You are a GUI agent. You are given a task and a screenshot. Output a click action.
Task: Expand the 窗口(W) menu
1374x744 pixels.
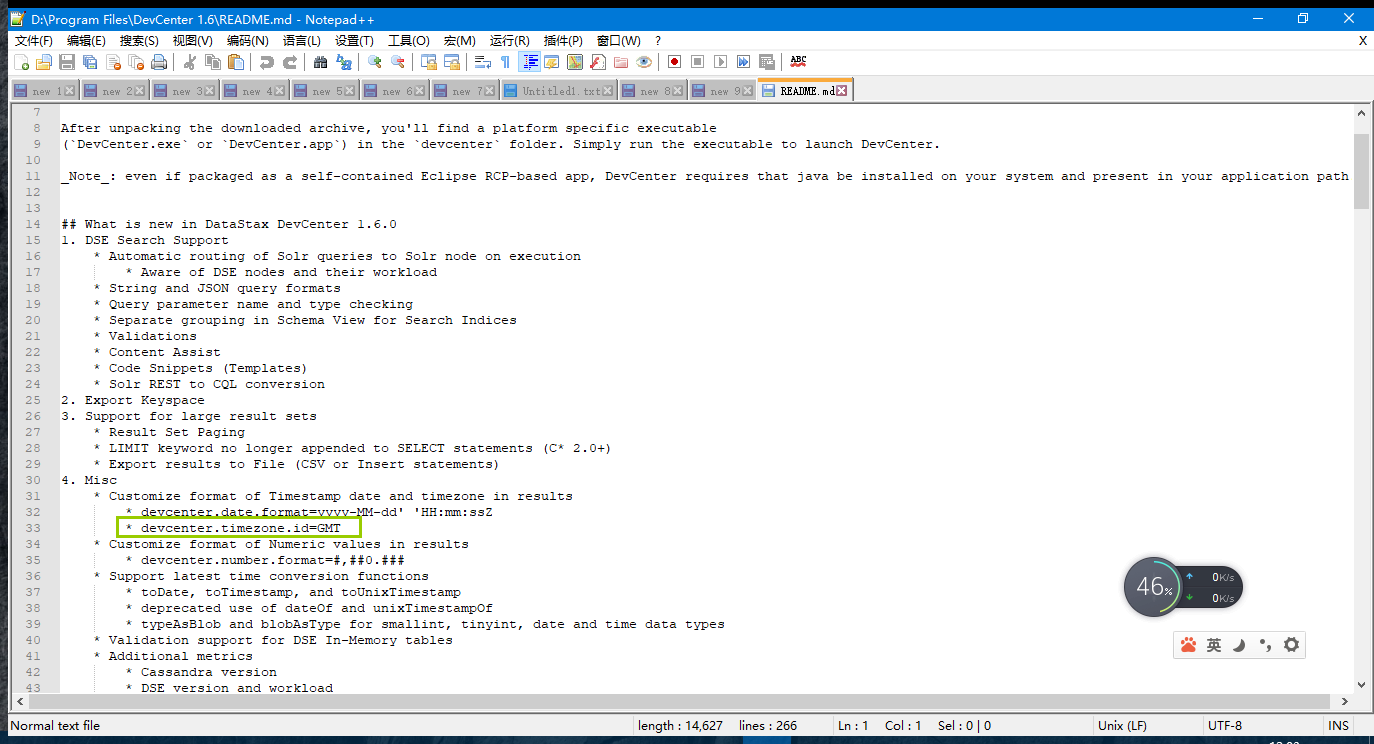coord(618,40)
